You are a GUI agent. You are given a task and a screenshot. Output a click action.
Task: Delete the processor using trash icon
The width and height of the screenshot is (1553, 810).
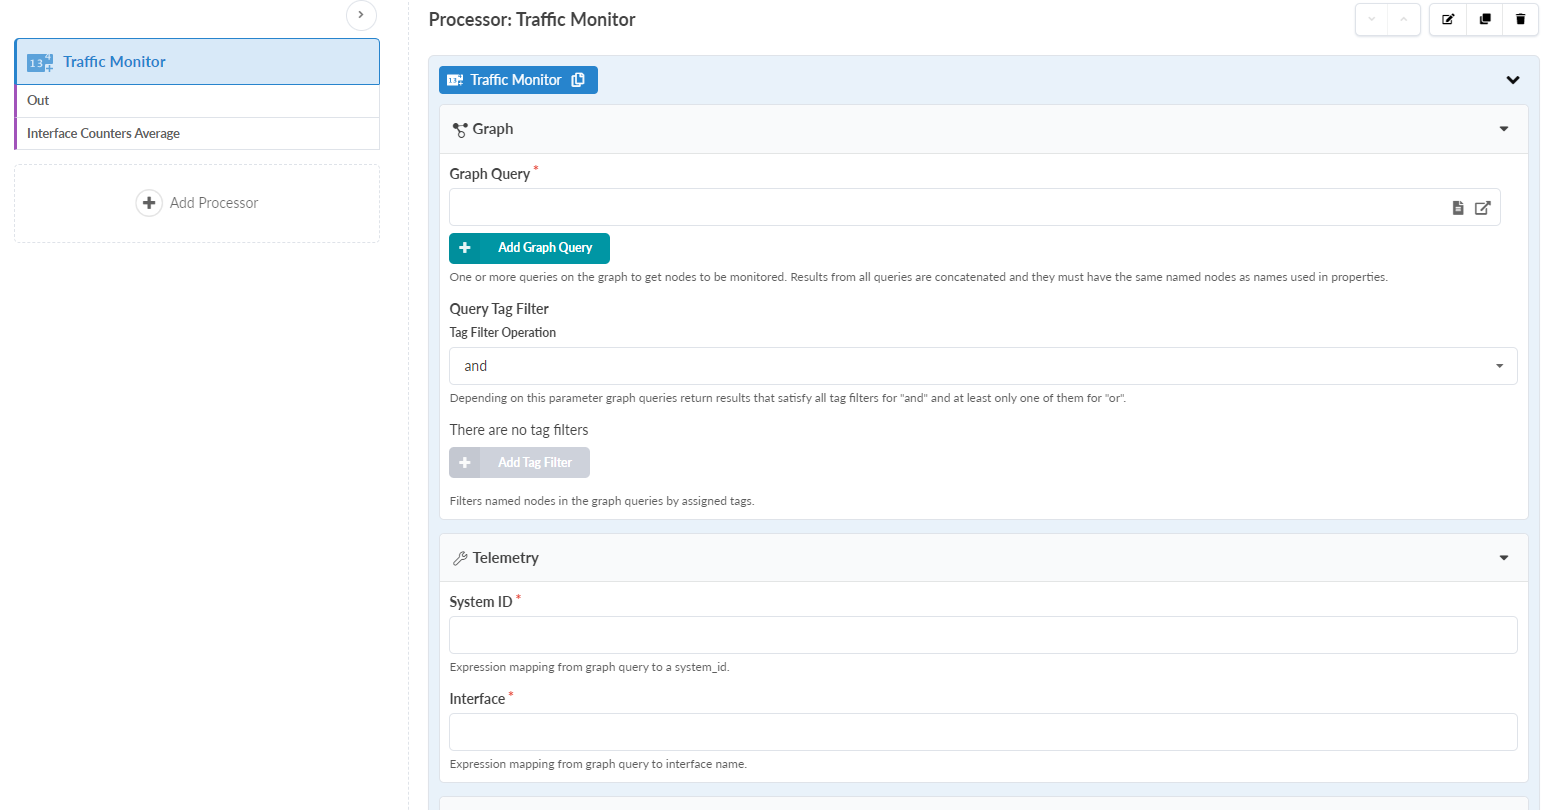(1521, 20)
